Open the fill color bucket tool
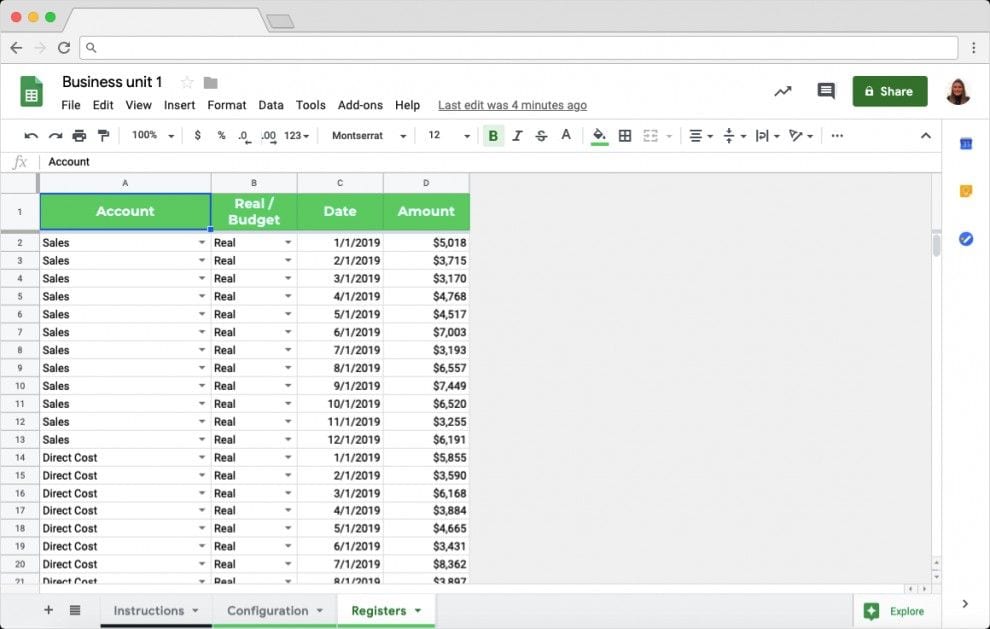This screenshot has height=629, width=990. [599, 136]
